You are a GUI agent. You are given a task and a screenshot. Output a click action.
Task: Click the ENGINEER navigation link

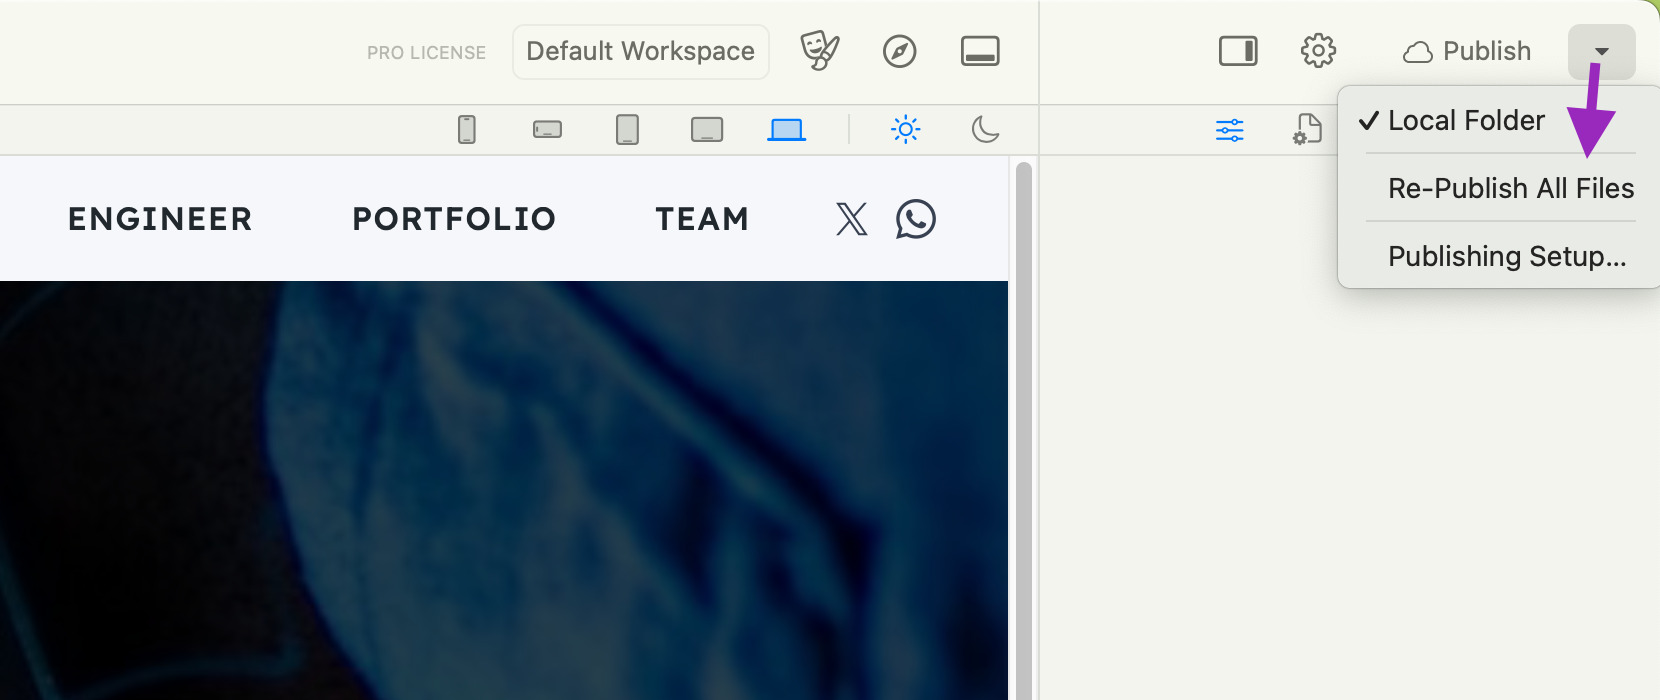[x=160, y=219]
